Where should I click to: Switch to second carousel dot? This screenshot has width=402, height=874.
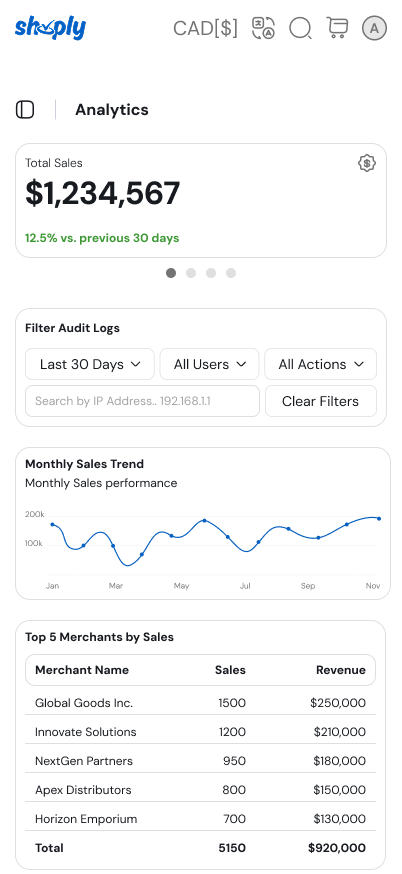(x=191, y=273)
